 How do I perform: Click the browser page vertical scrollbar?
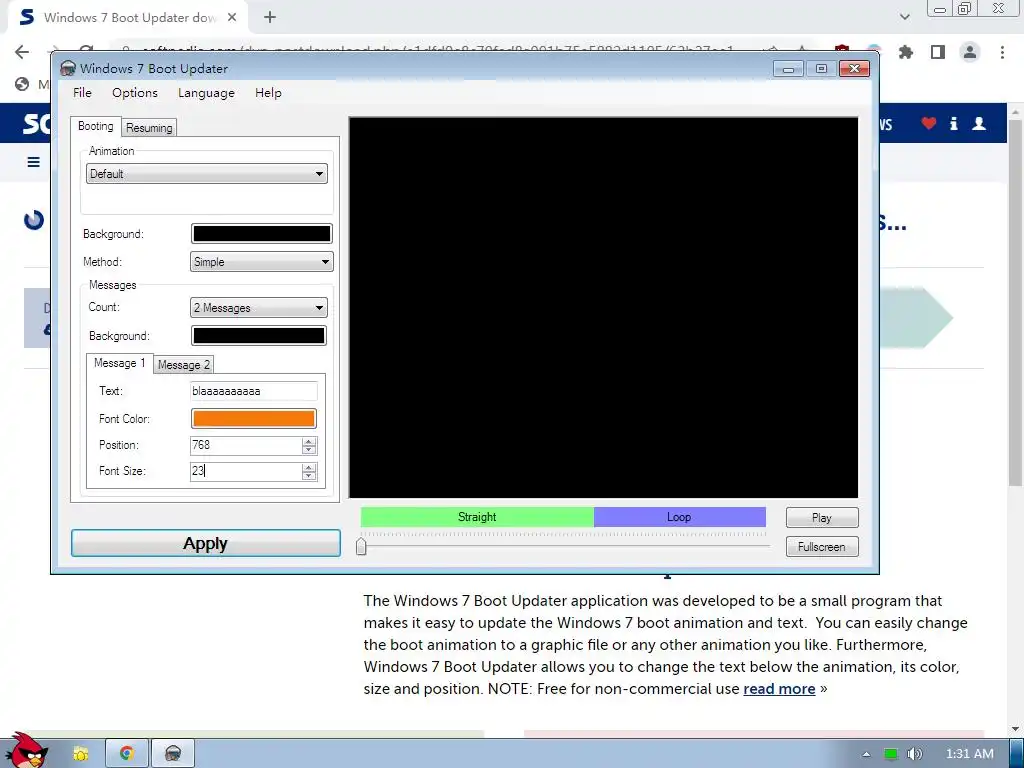(x=1014, y=303)
